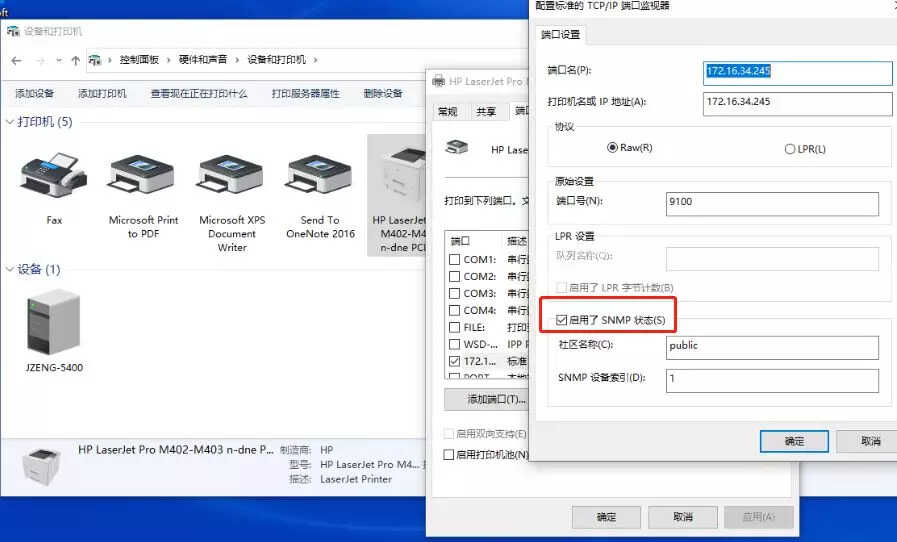Select the Raw(R) protocol radio button

pos(614,148)
